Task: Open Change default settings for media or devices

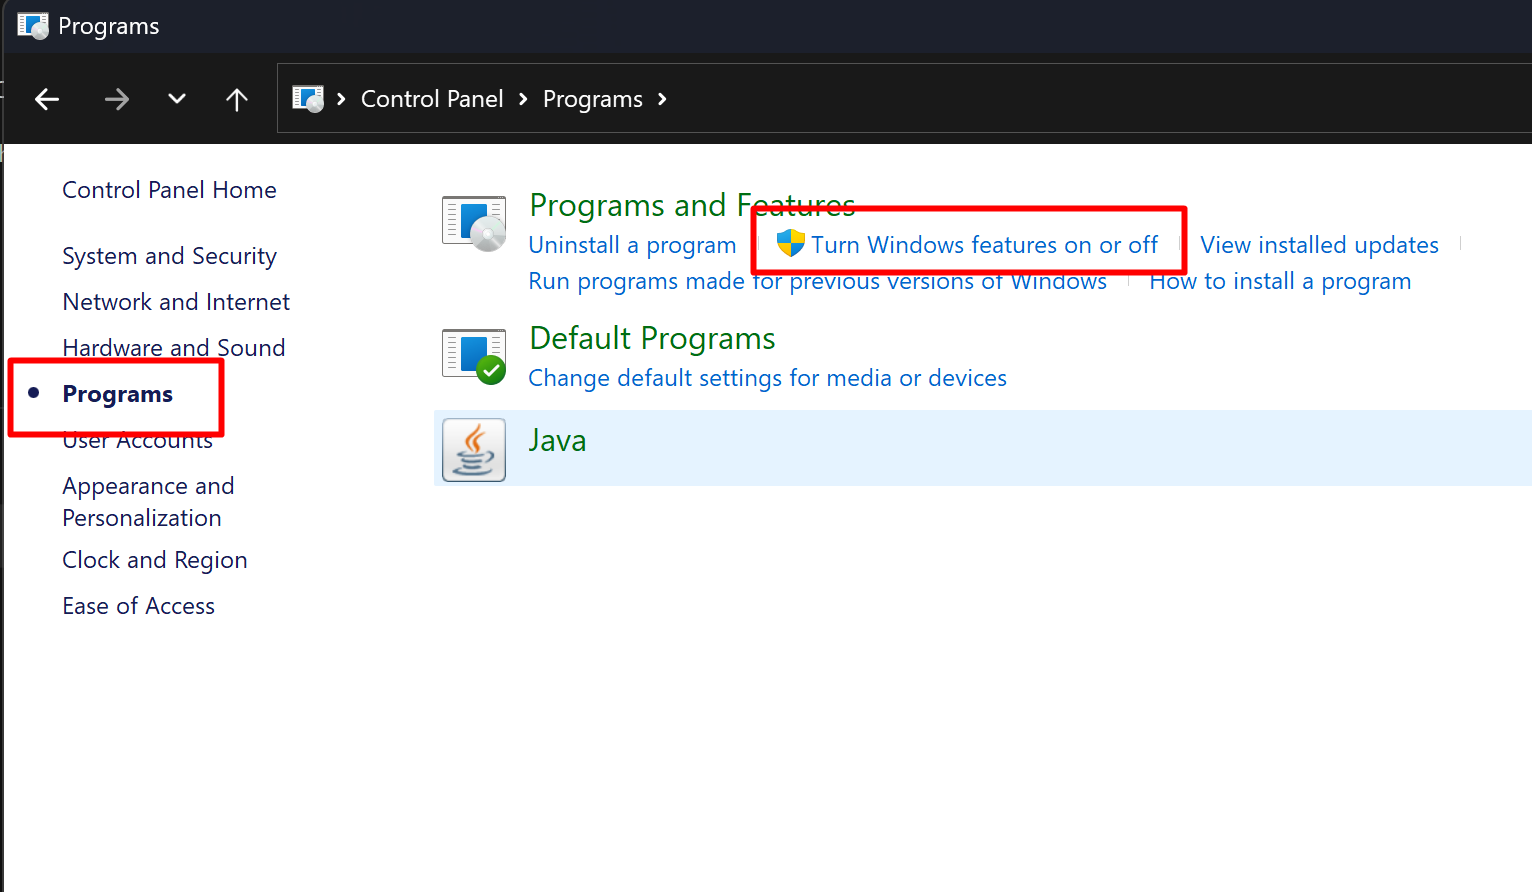Action: point(767,378)
